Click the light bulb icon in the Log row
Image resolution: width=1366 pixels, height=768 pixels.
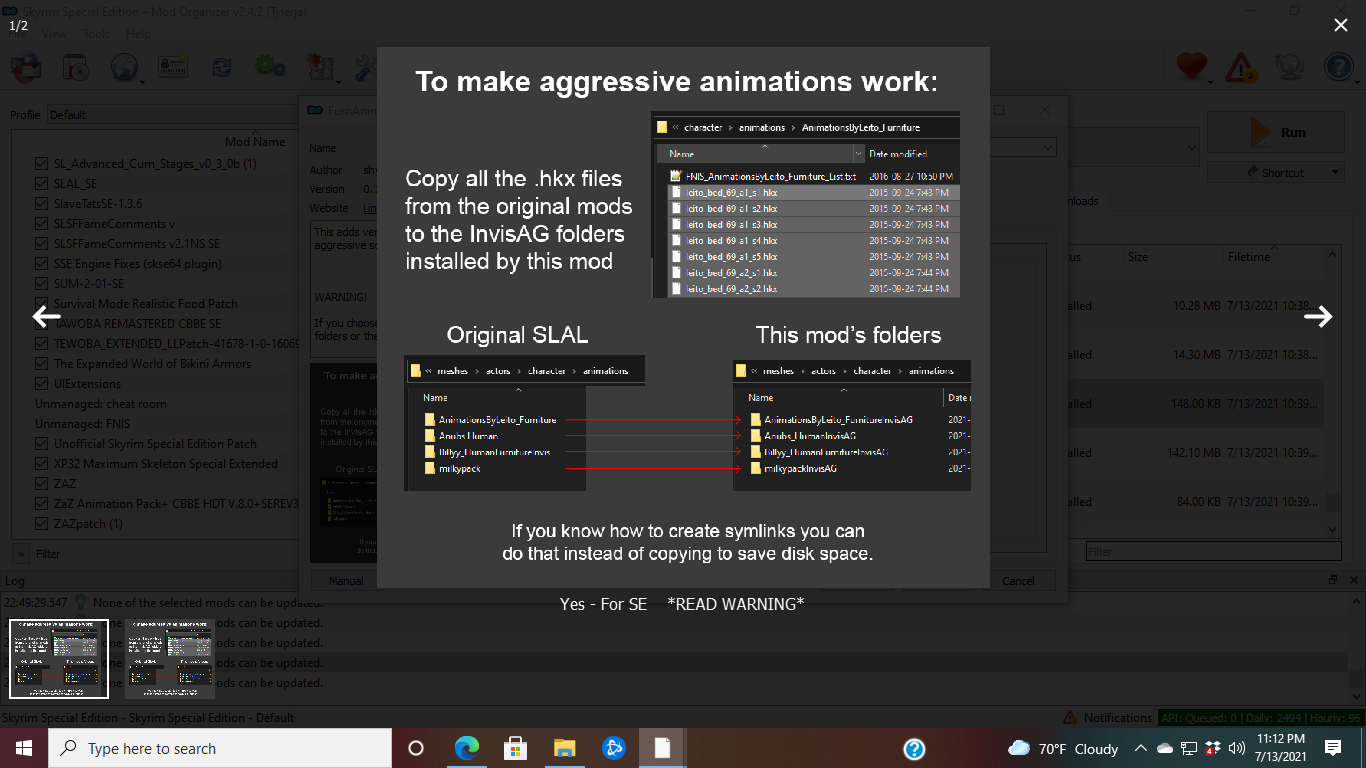[x=80, y=603]
